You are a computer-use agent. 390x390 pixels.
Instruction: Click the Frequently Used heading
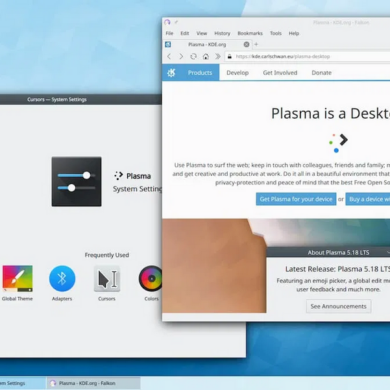(107, 255)
